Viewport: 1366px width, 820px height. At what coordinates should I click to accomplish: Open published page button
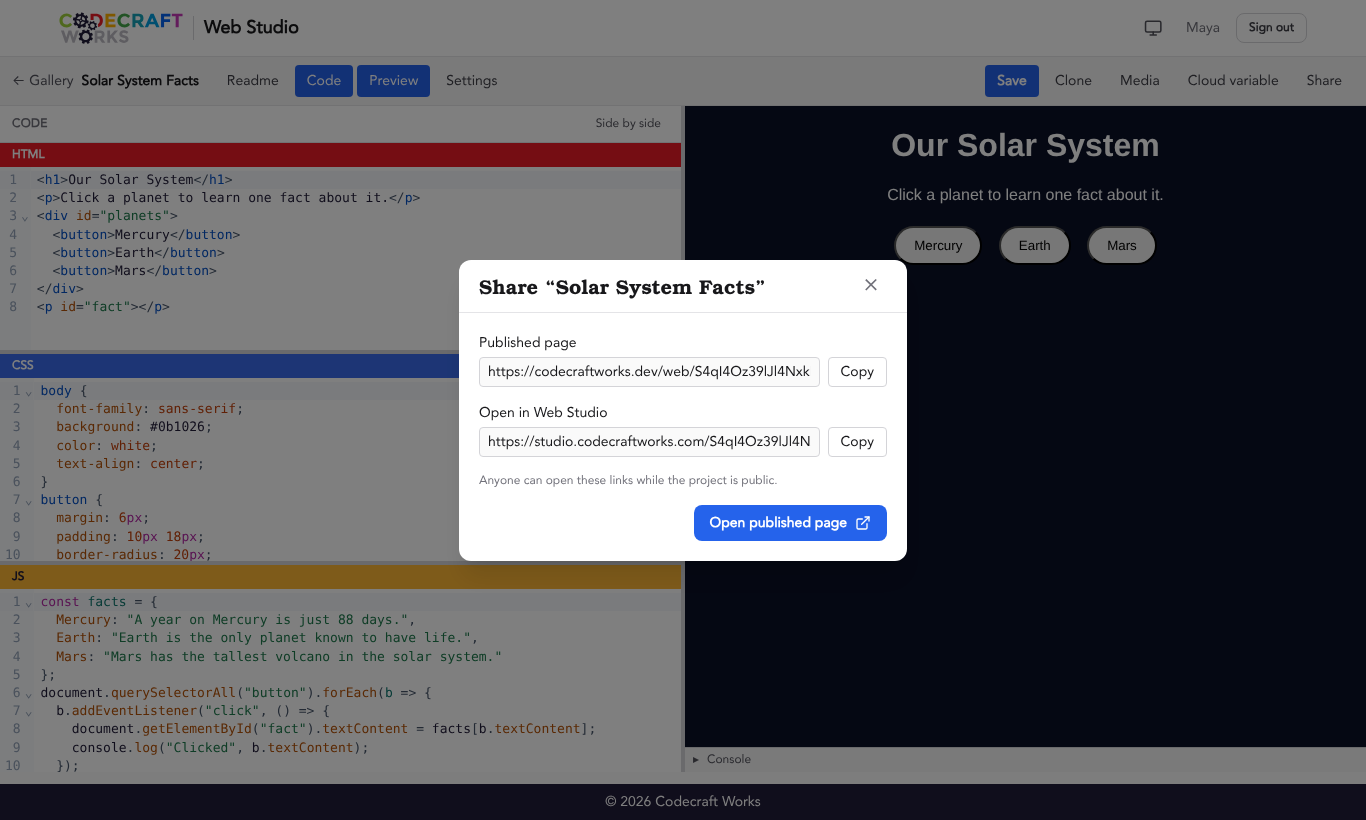[790, 523]
